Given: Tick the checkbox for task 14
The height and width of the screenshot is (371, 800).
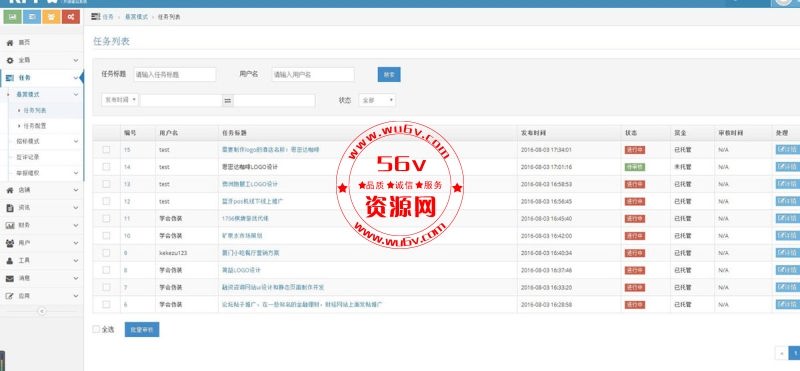Looking at the screenshot, I should point(106,166).
